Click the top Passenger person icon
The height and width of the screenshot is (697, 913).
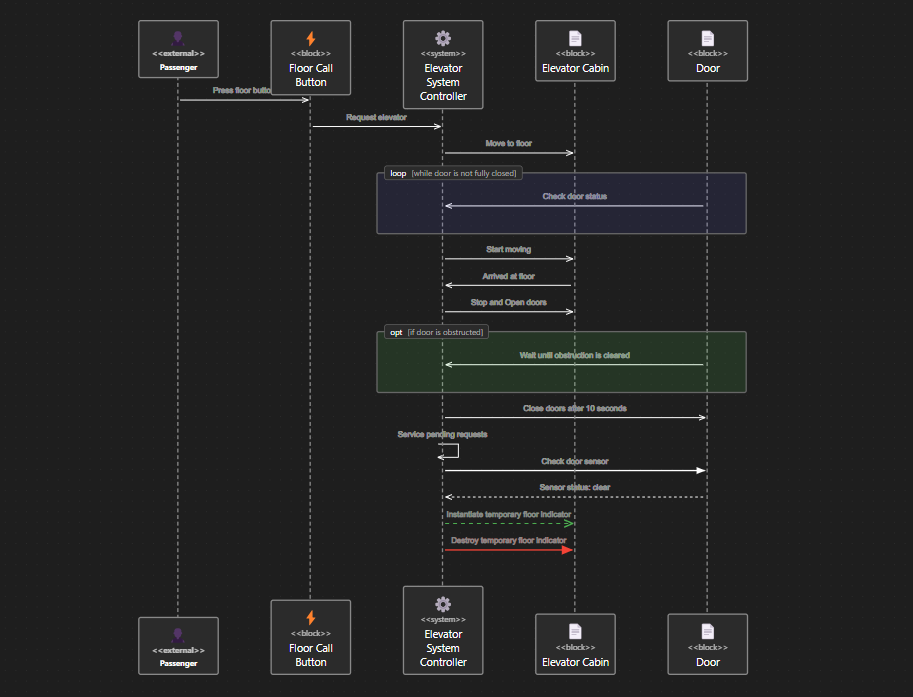(178, 38)
